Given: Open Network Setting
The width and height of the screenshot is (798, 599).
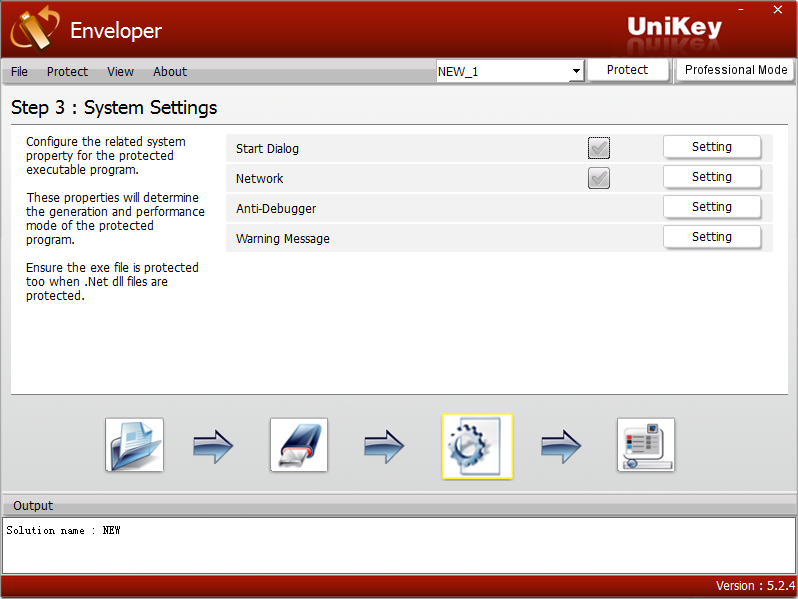Looking at the screenshot, I should click(711, 177).
